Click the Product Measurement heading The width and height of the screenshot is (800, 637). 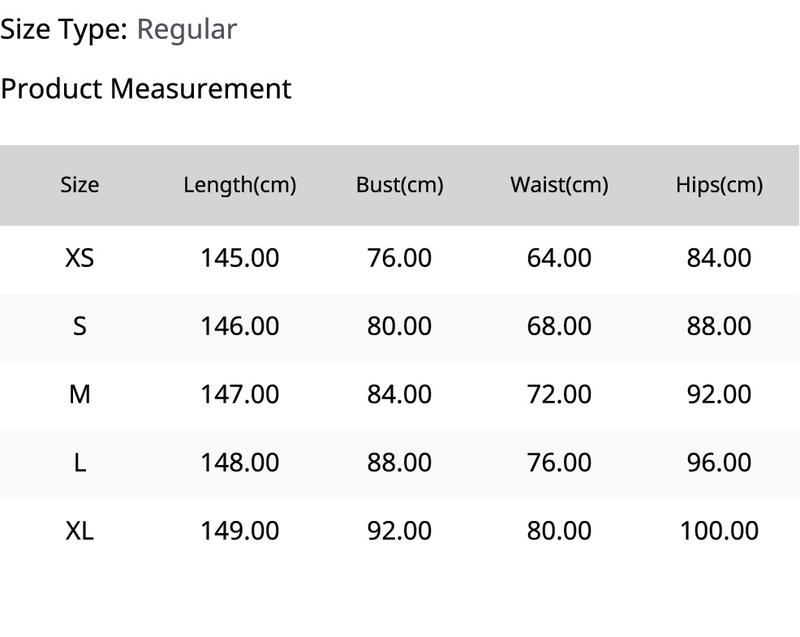click(146, 89)
